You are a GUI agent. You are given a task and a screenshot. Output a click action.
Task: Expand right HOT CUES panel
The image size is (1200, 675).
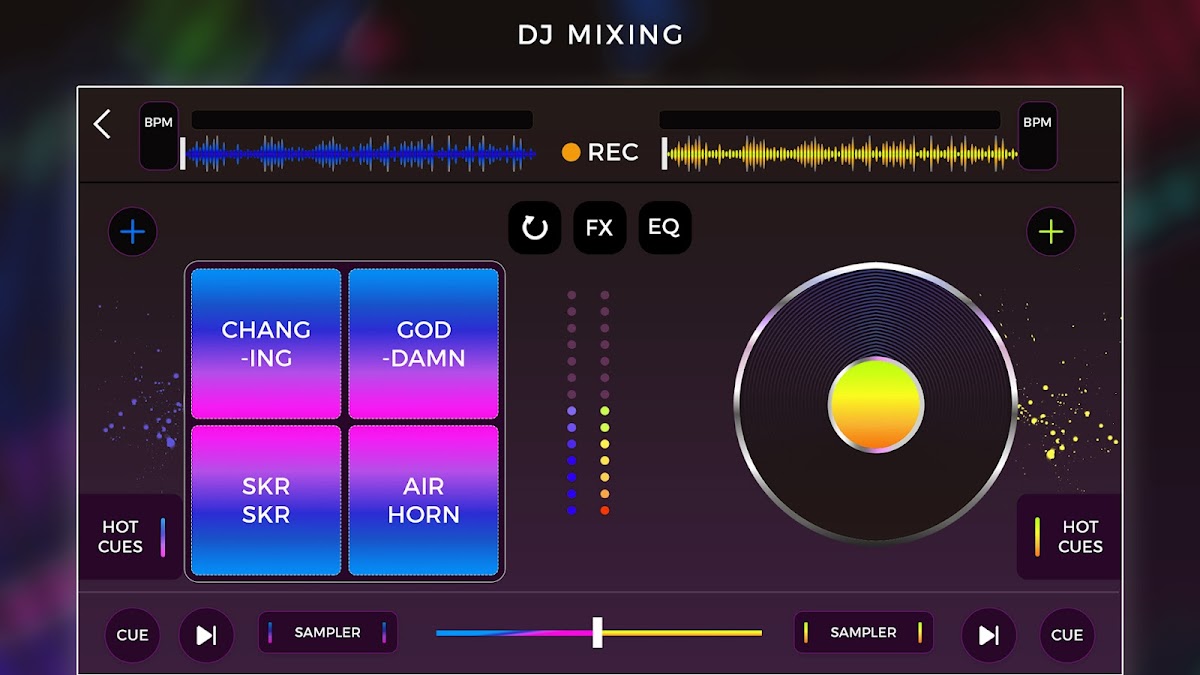(x=1069, y=537)
